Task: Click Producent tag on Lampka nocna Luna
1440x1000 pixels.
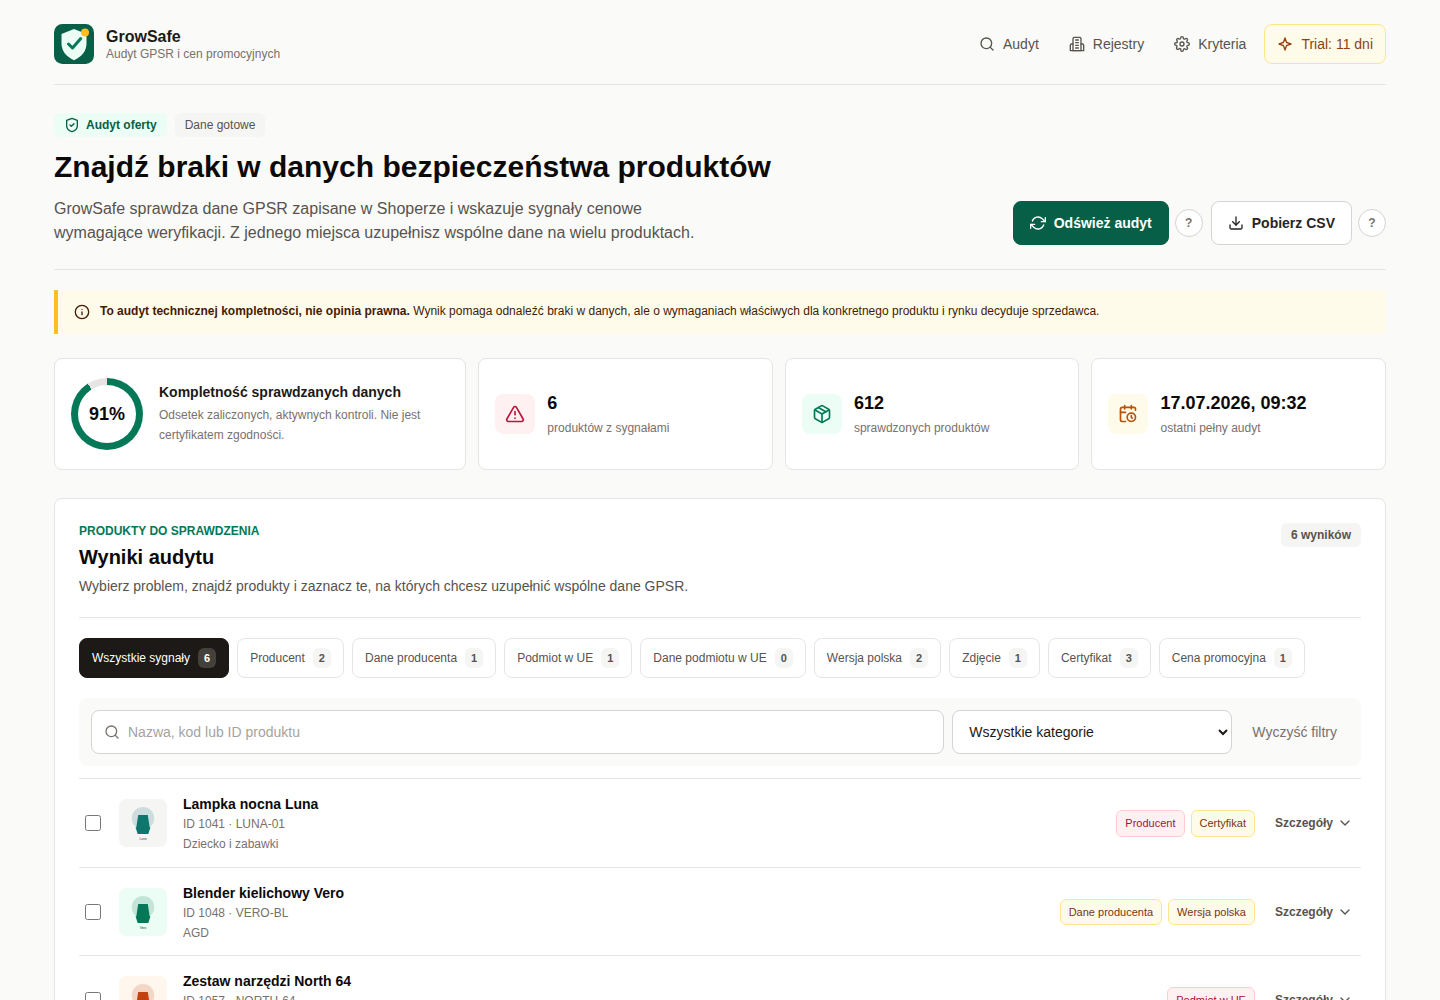Action: [1150, 823]
